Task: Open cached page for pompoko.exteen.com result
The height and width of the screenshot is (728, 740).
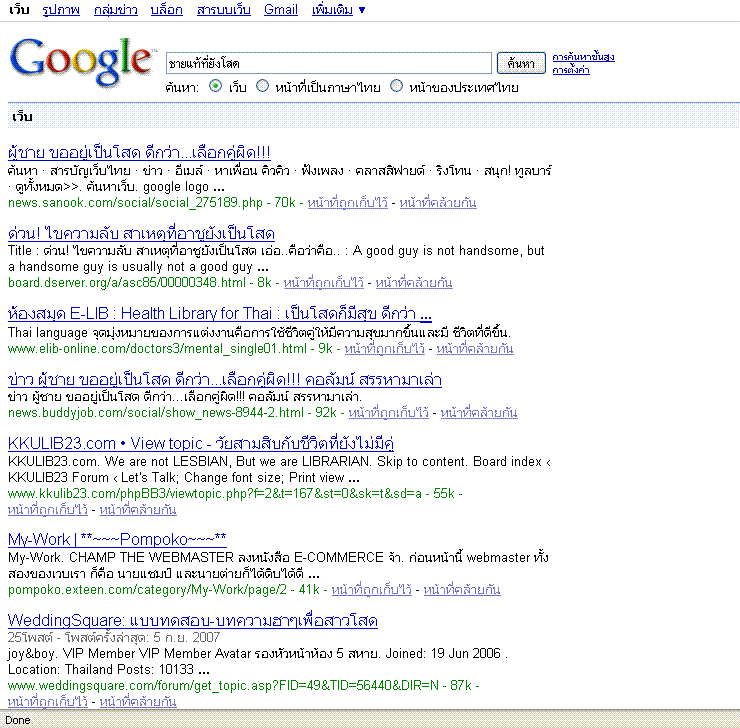Action: click(x=371, y=590)
